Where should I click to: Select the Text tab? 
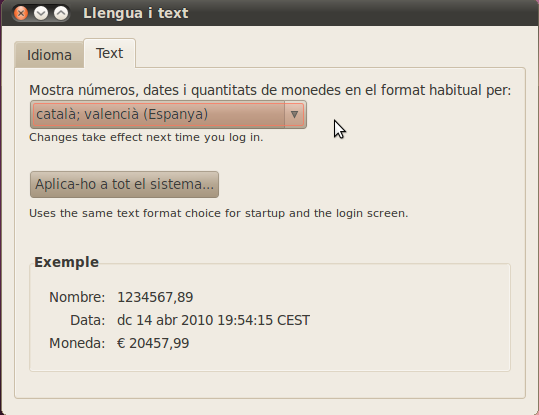pos(110,53)
